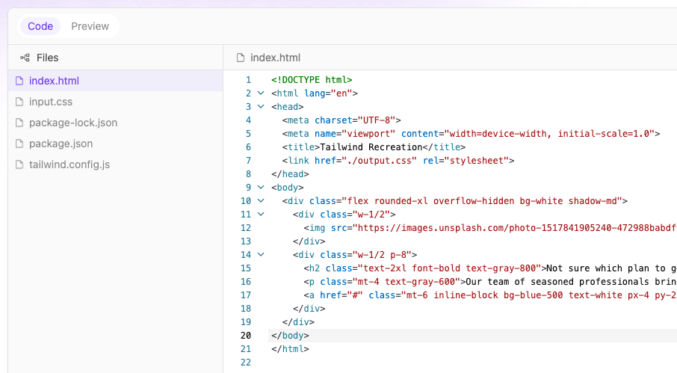Collapse the html tag fold arrow on line 2

(x=261, y=93)
